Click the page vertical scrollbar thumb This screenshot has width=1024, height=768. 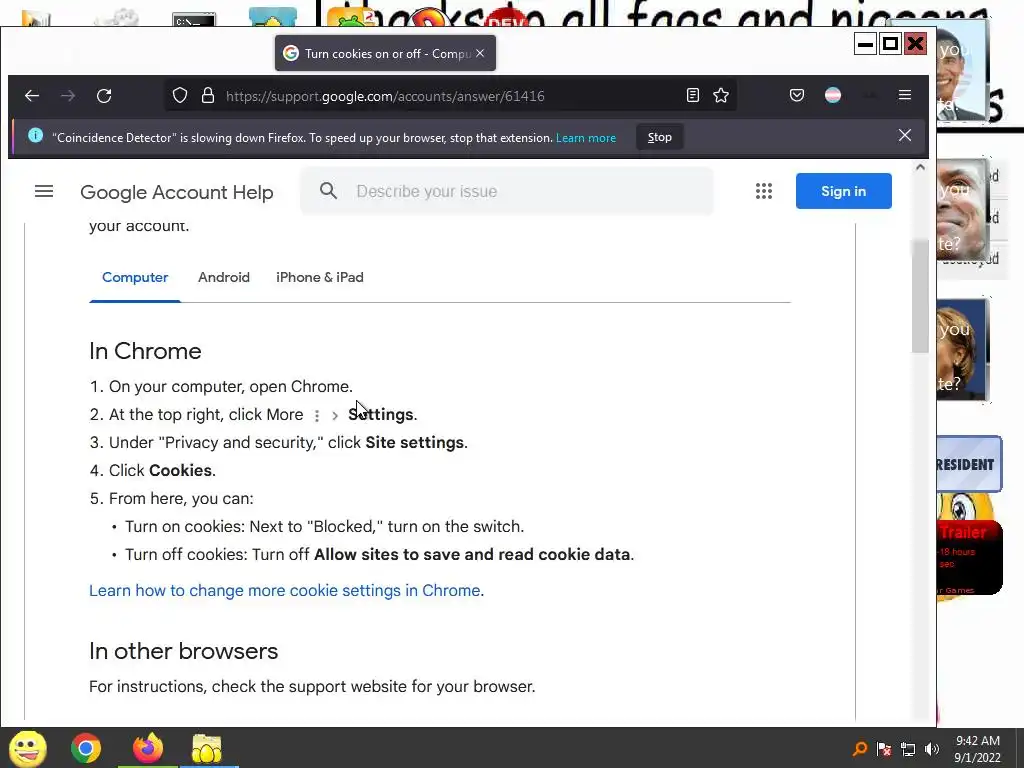[920, 295]
